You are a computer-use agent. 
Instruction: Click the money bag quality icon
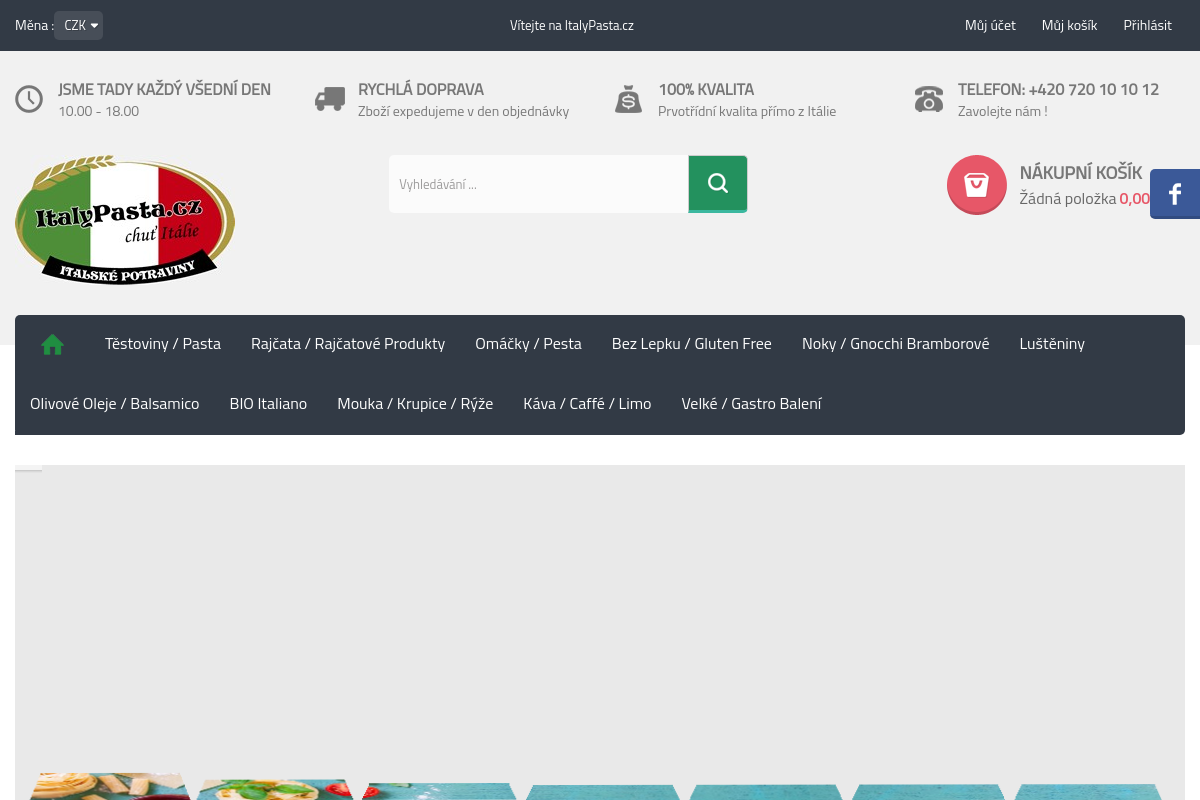coord(628,100)
